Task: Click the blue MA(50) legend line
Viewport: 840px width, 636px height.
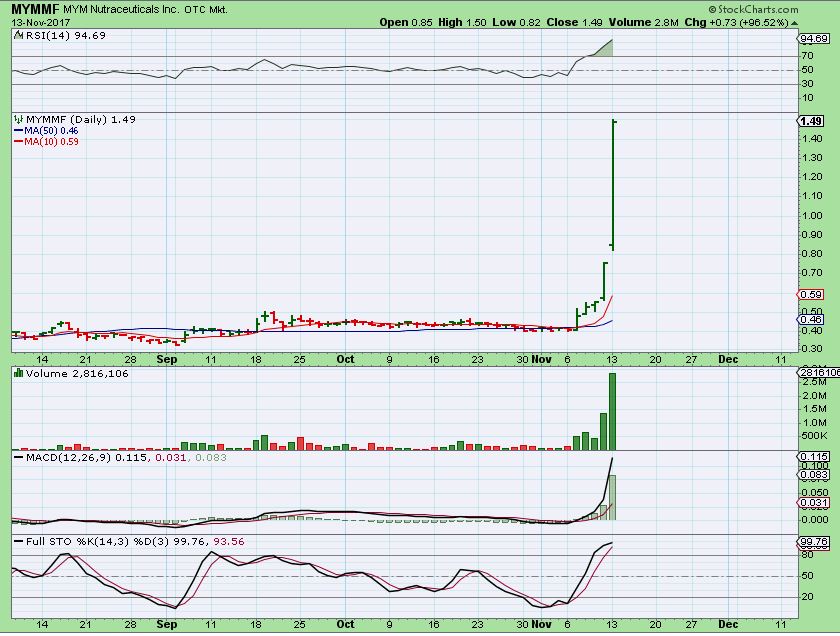Action: (x=15, y=131)
